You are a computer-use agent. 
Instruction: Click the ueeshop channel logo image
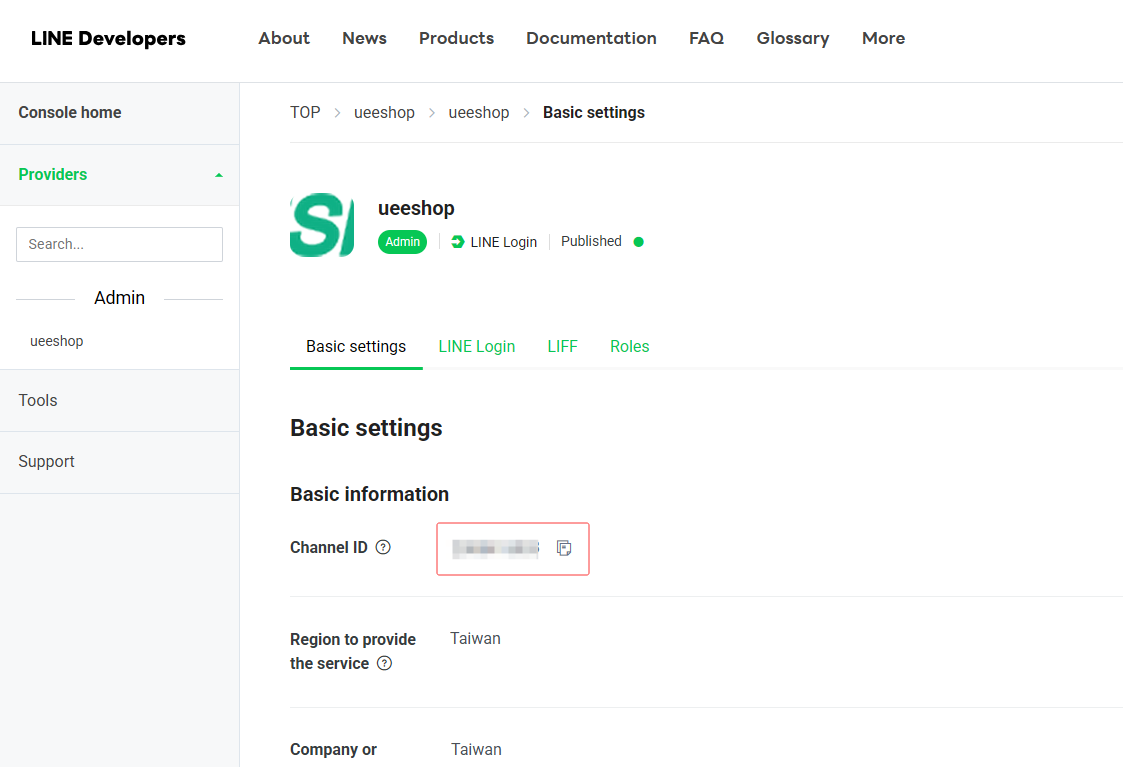322,225
